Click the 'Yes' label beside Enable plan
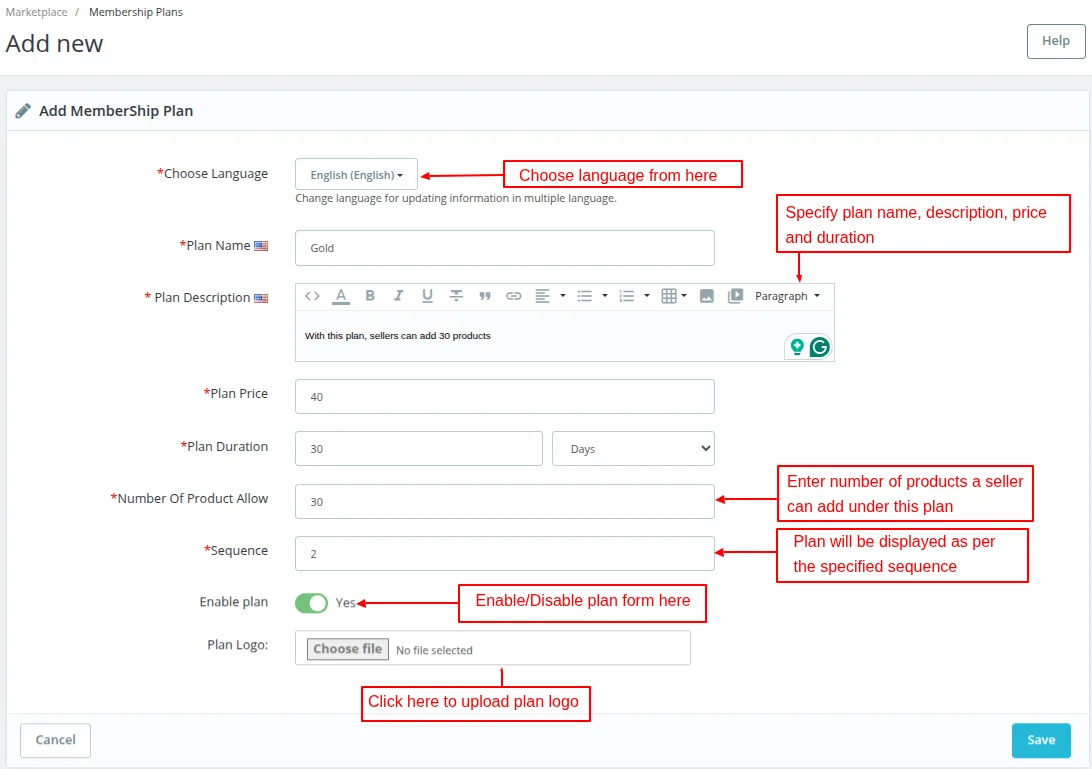The height and width of the screenshot is (769, 1092). [345, 603]
